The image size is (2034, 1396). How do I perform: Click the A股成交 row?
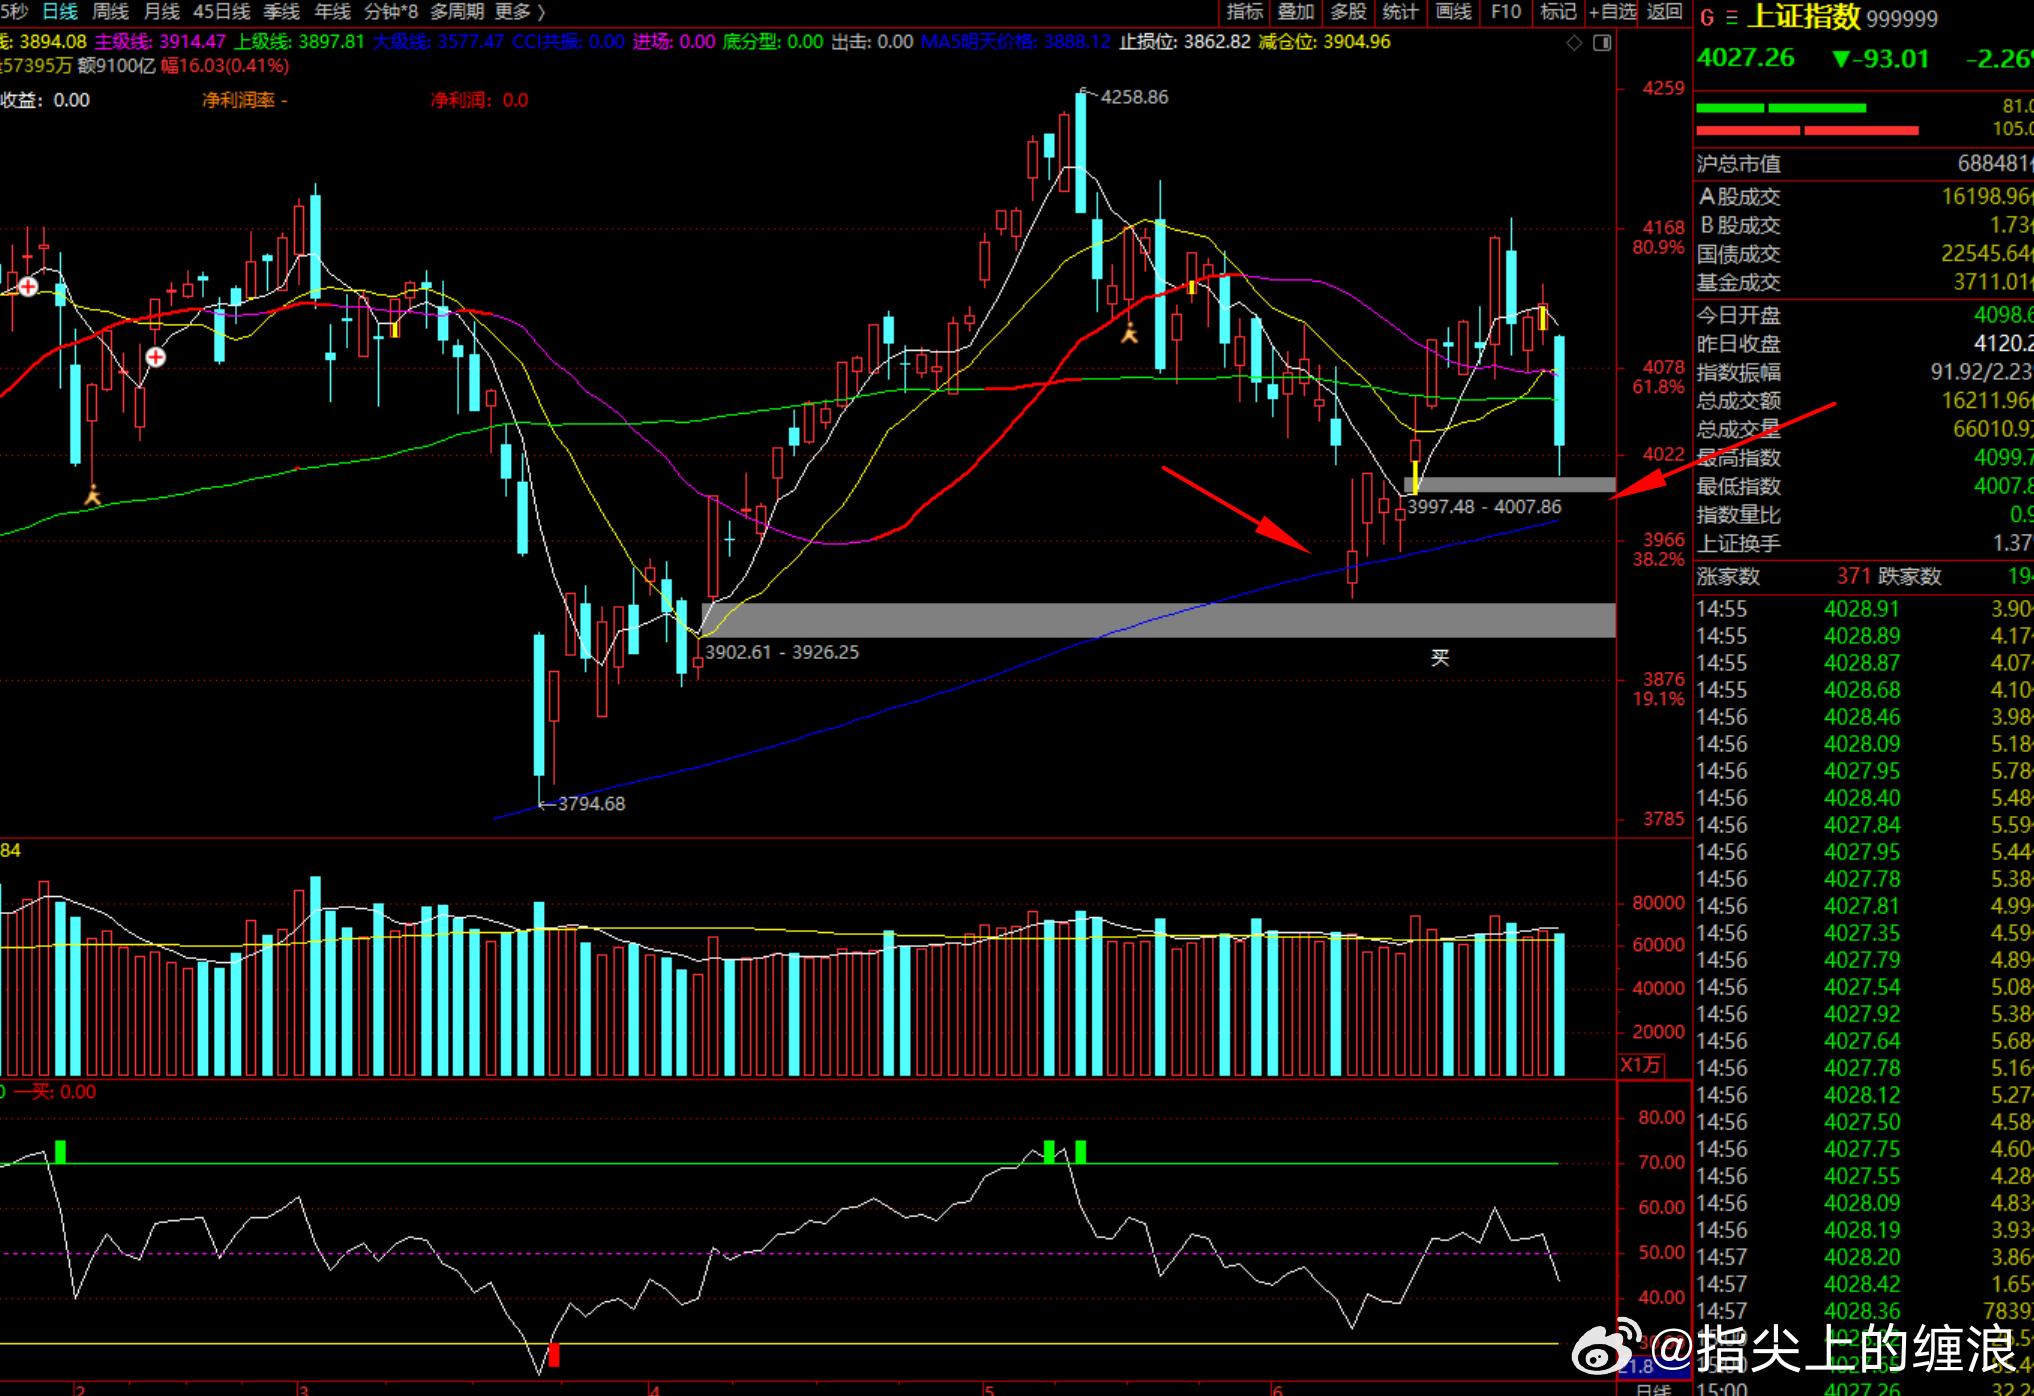point(1864,196)
